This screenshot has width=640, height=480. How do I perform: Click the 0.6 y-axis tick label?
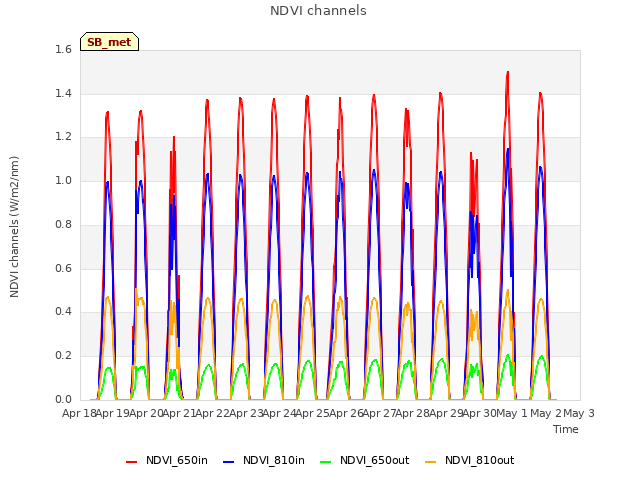tap(63, 268)
